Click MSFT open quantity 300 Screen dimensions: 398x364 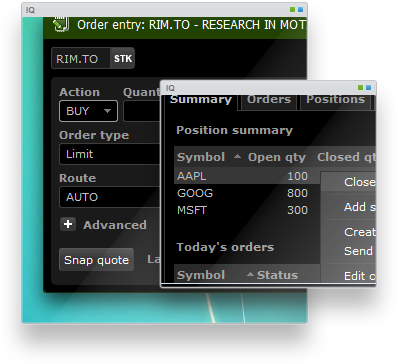[x=297, y=210]
